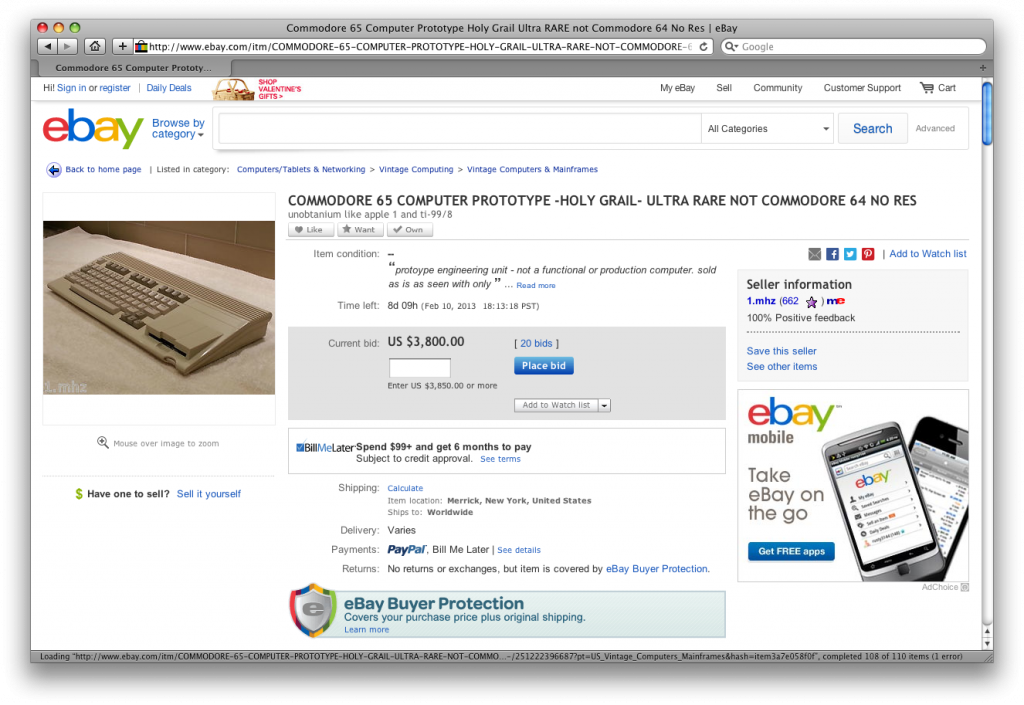Screen dimensions: 1024x705
Task: Toggle the Like button on the listing
Action: pos(311,230)
